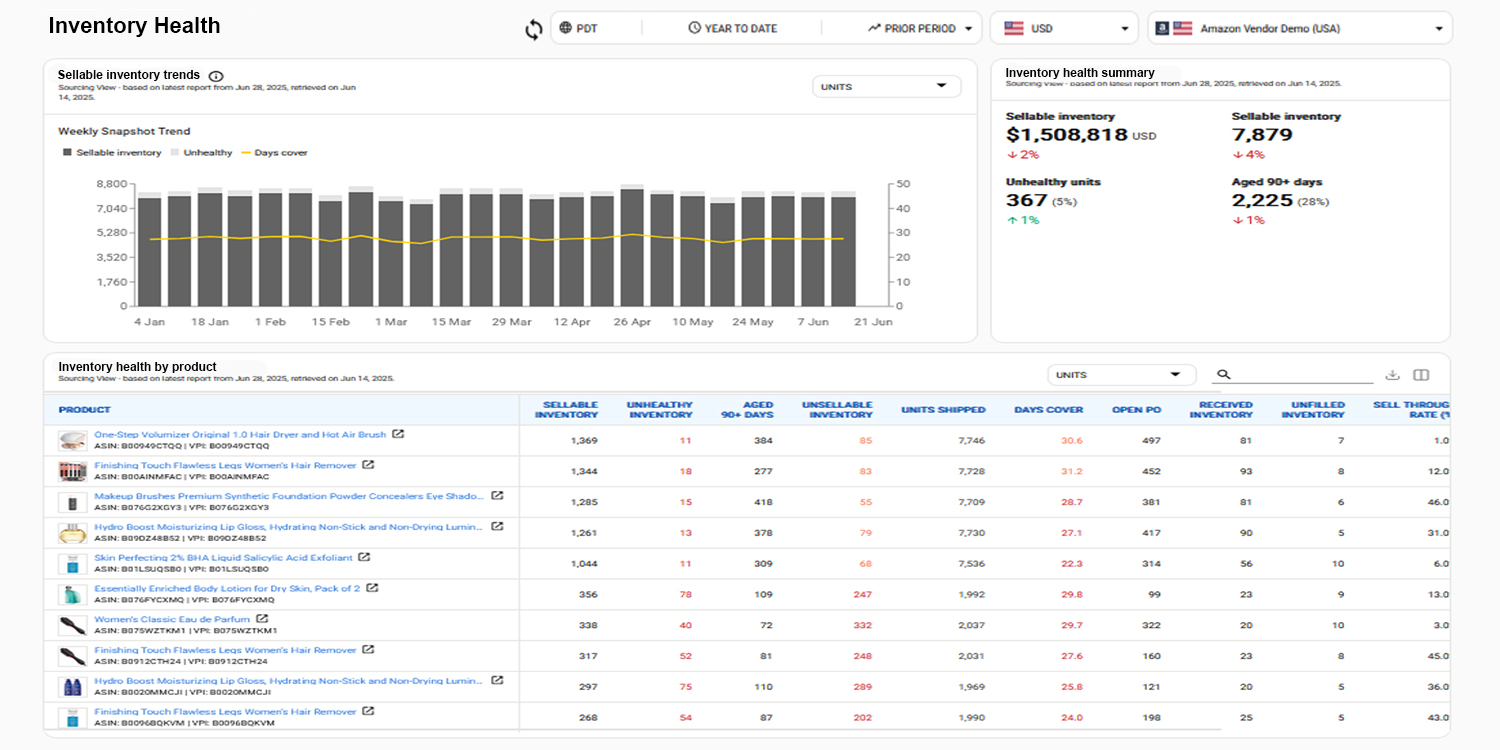
Task: Open external link icon for Skin Perfecting BHA Exfoliant
Action: coord(364,558)
